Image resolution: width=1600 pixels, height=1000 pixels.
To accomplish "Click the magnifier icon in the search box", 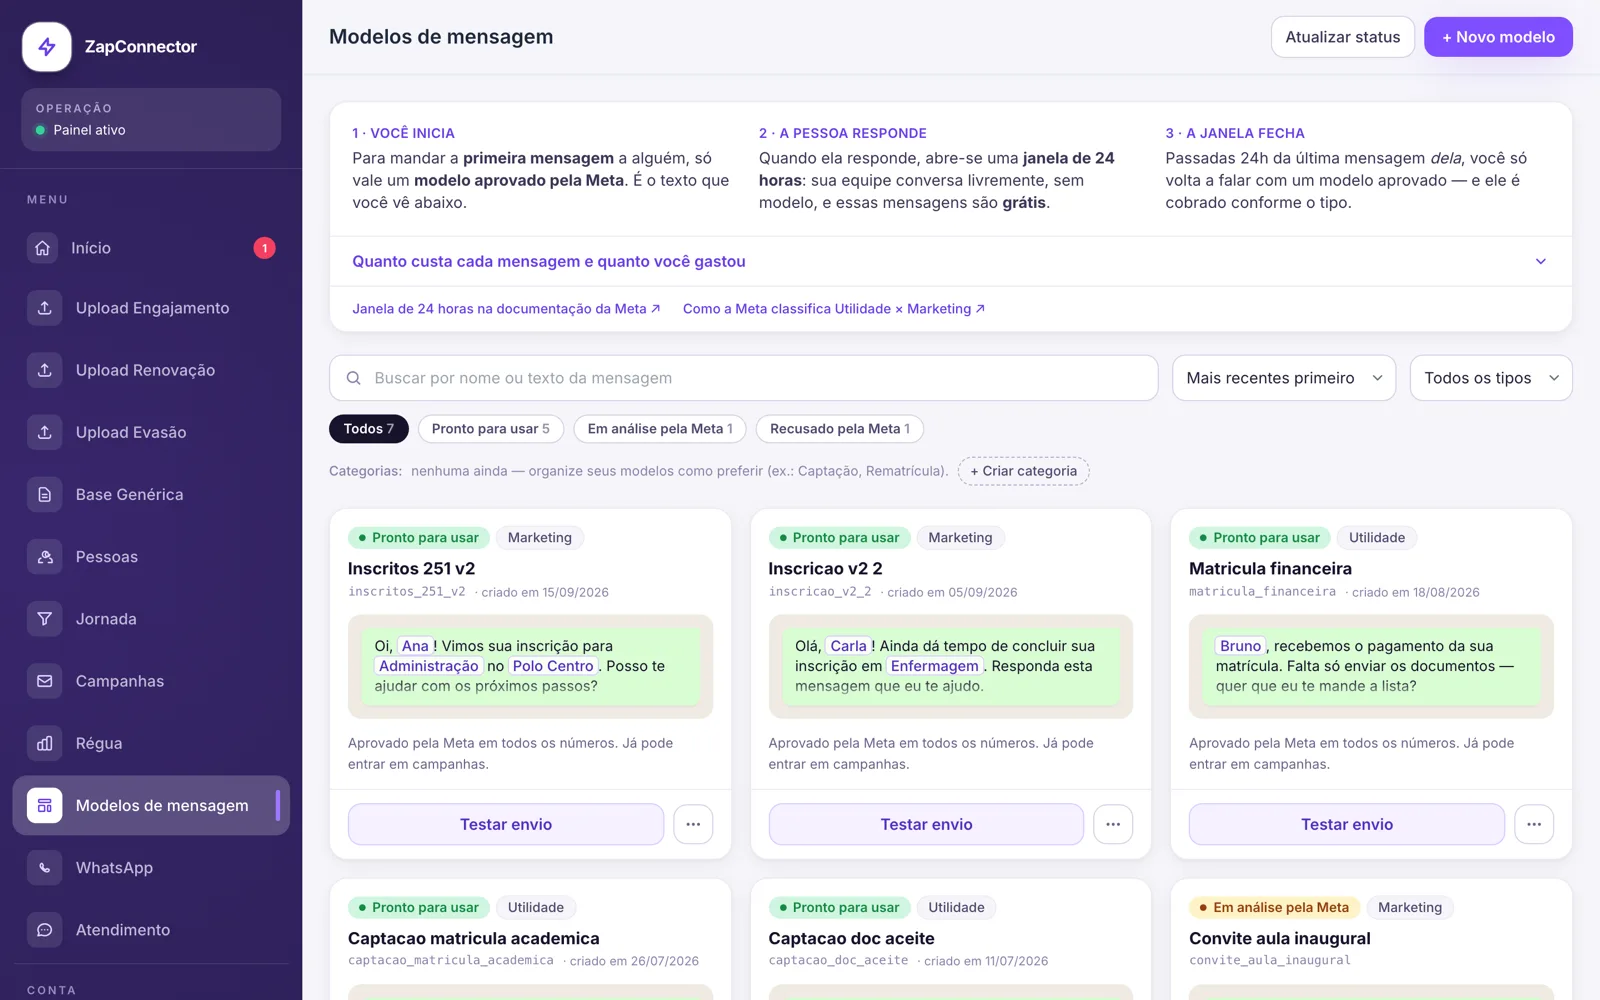I will 353,378.
